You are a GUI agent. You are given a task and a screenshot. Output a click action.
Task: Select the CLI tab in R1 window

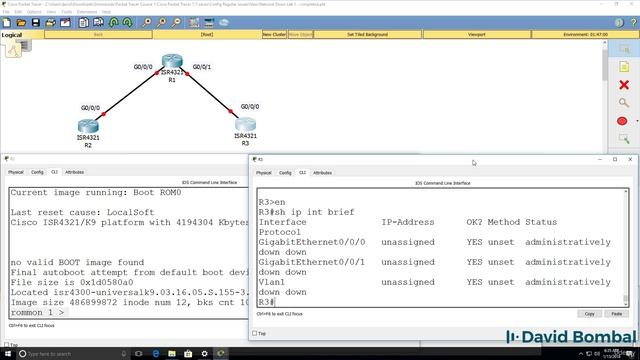54,172
